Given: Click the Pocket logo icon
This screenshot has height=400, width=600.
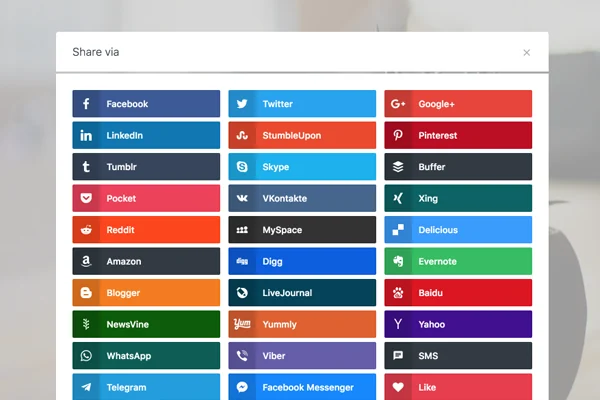Looking at the screenshot, I should click(x=86, y=198).
